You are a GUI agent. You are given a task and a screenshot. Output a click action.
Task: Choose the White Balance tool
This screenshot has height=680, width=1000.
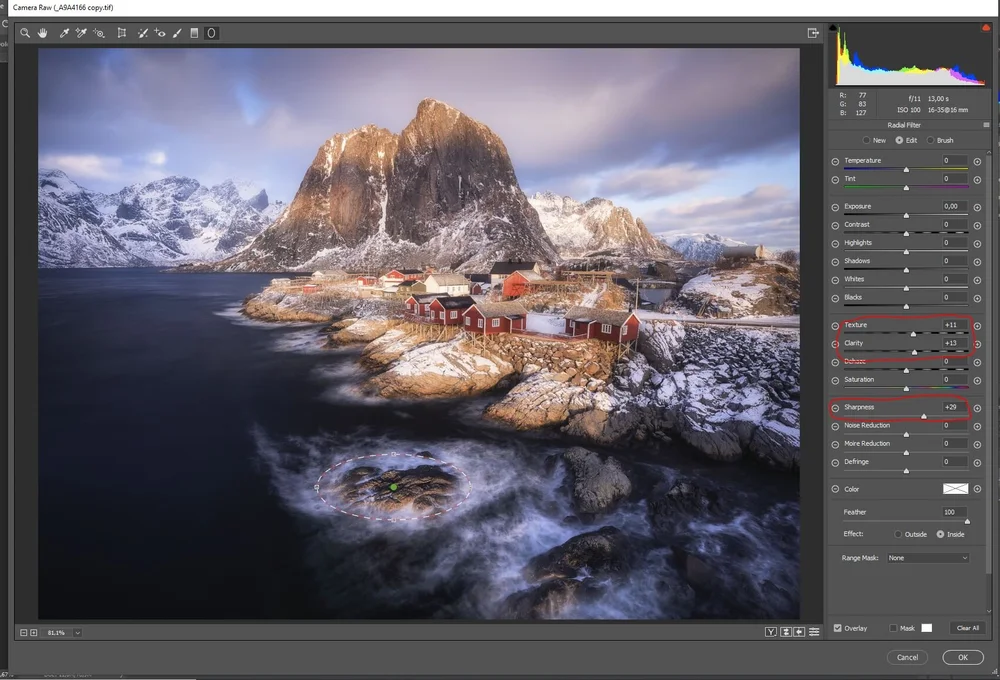pyautogui.click(x=64, y=33)
